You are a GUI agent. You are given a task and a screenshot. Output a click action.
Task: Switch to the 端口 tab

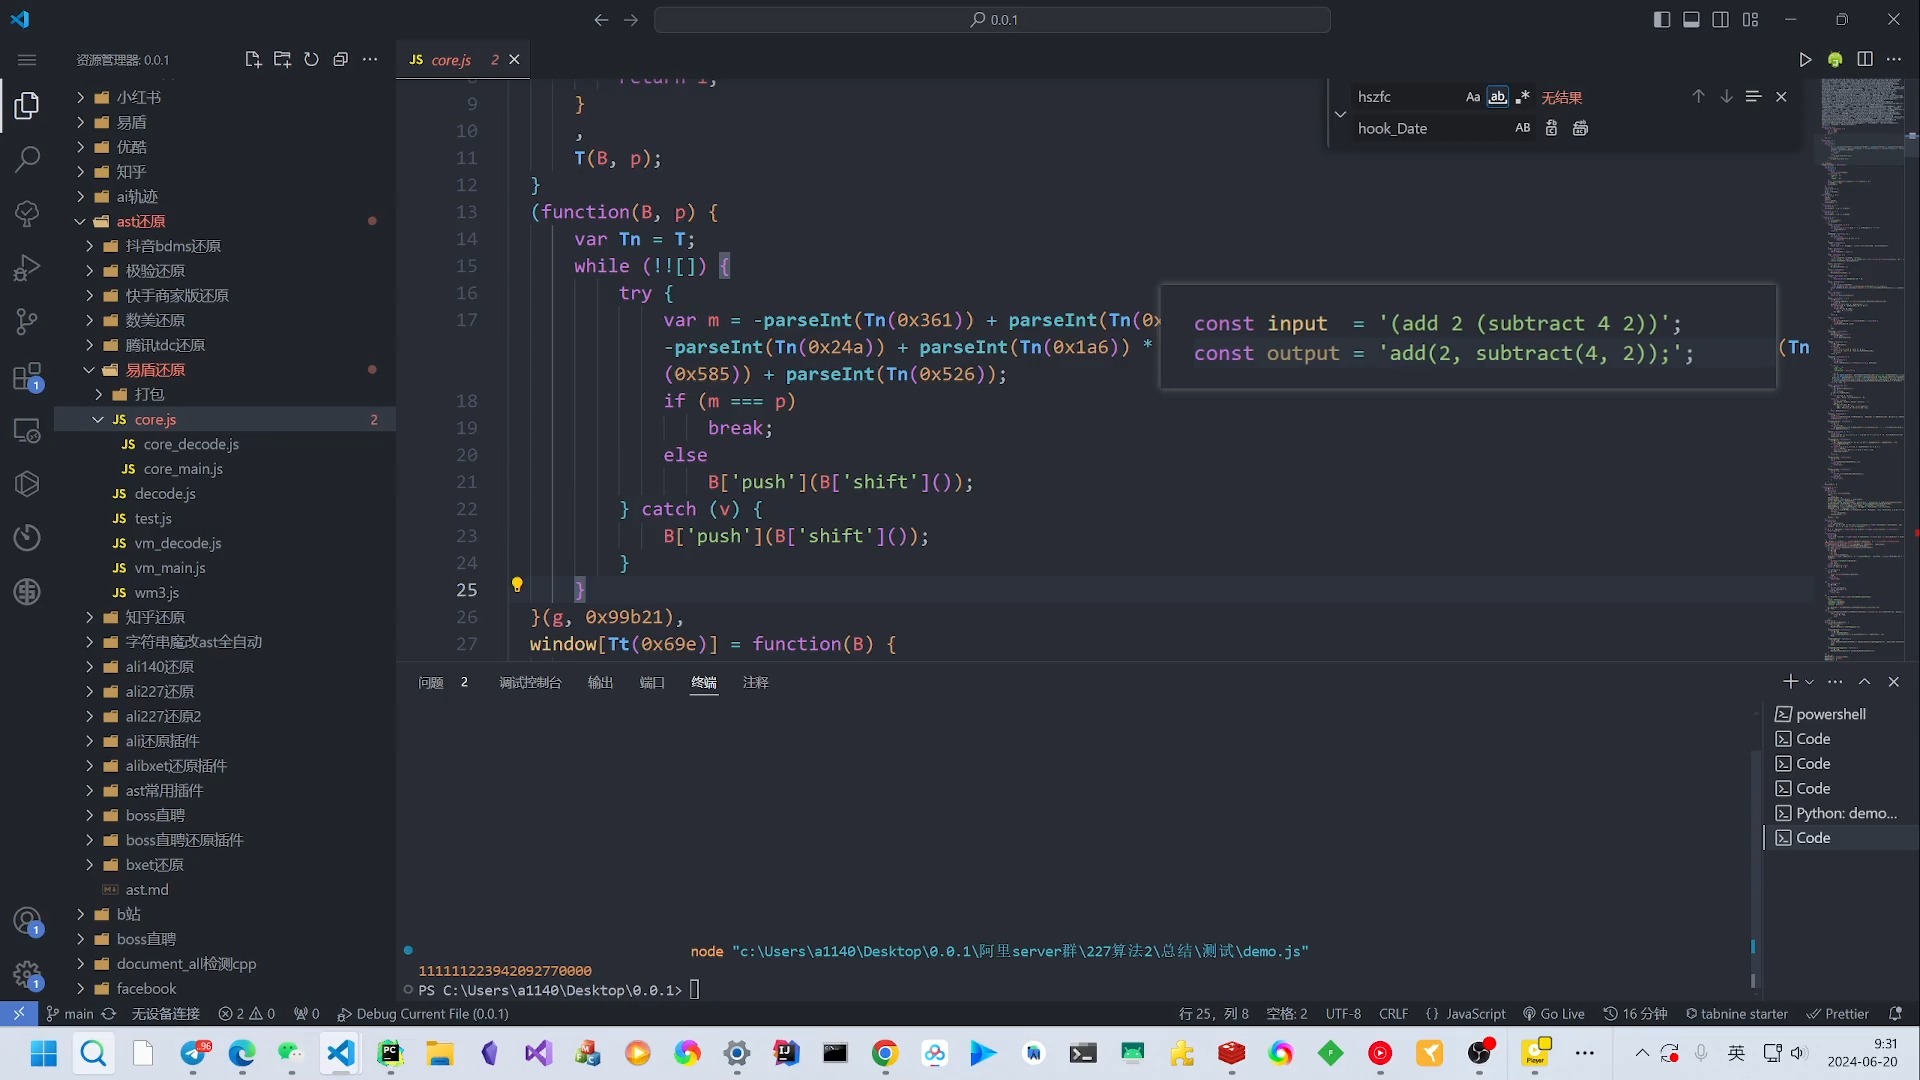652,683
